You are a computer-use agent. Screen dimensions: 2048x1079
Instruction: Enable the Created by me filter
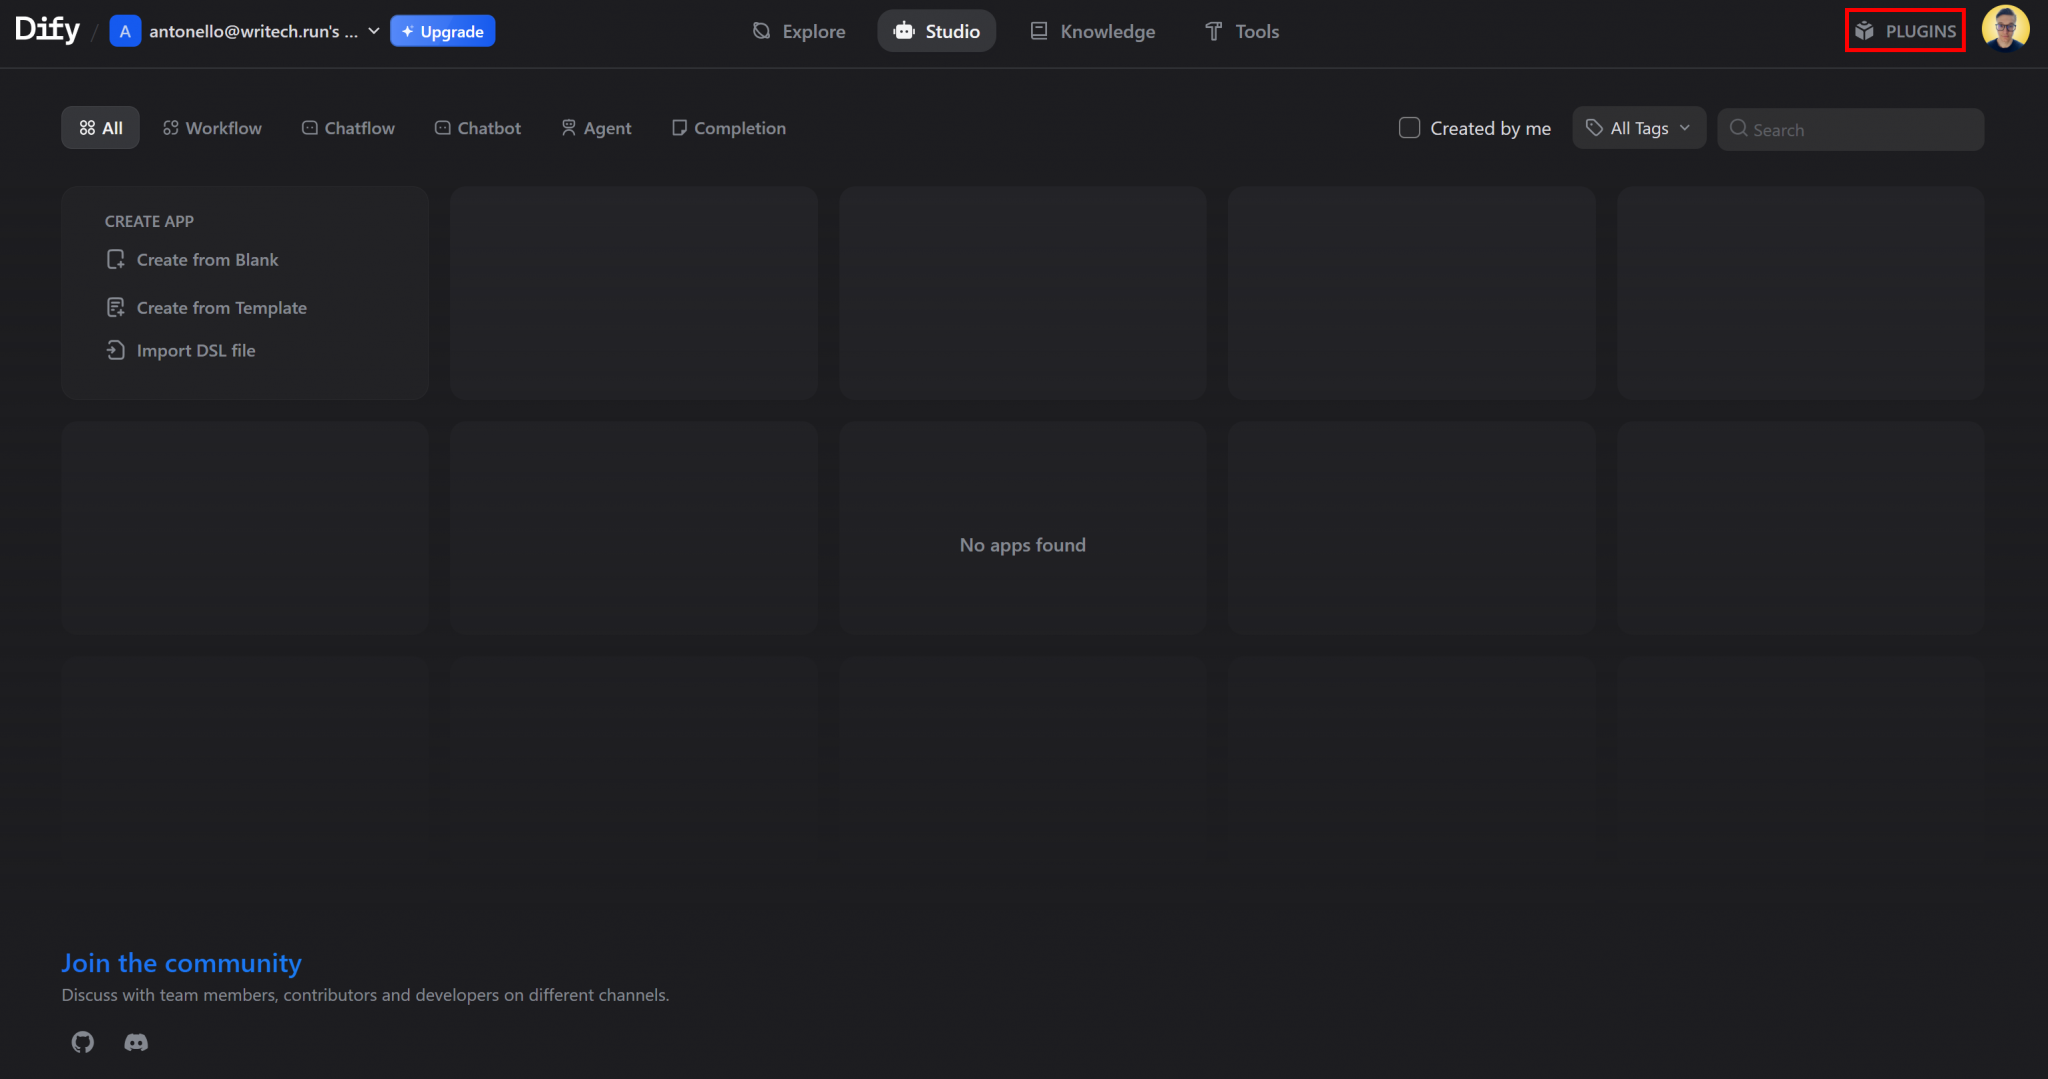1410,128
